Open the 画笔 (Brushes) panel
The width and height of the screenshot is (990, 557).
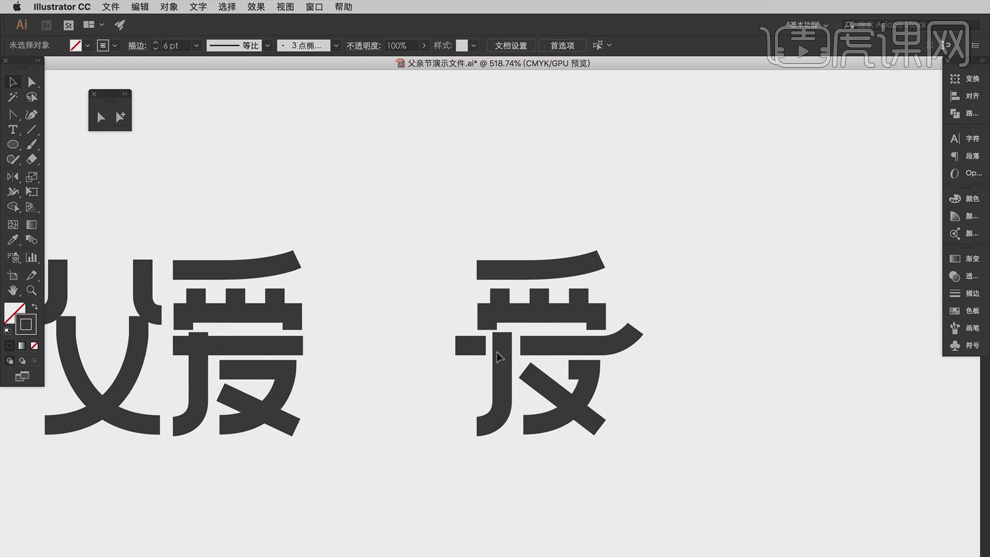coord(965,328)
